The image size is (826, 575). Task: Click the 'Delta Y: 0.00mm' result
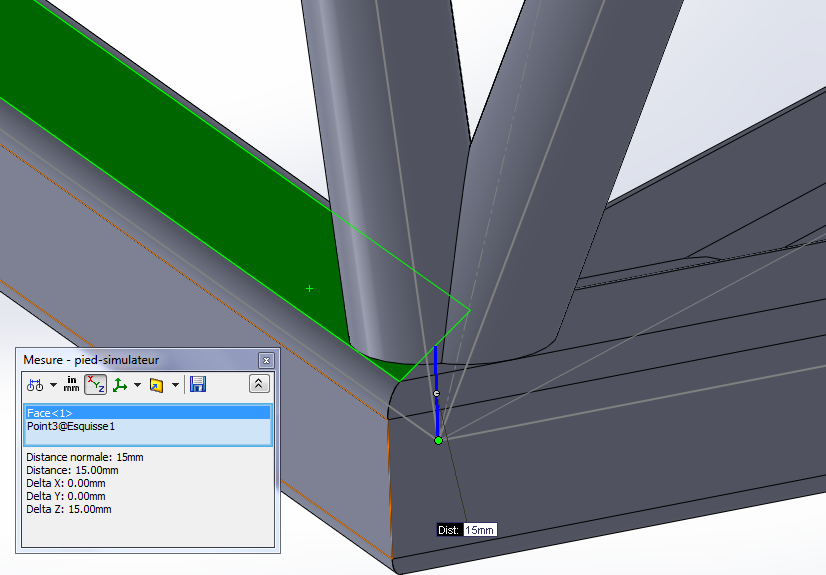pyautogui.click(x=66, y=496)
